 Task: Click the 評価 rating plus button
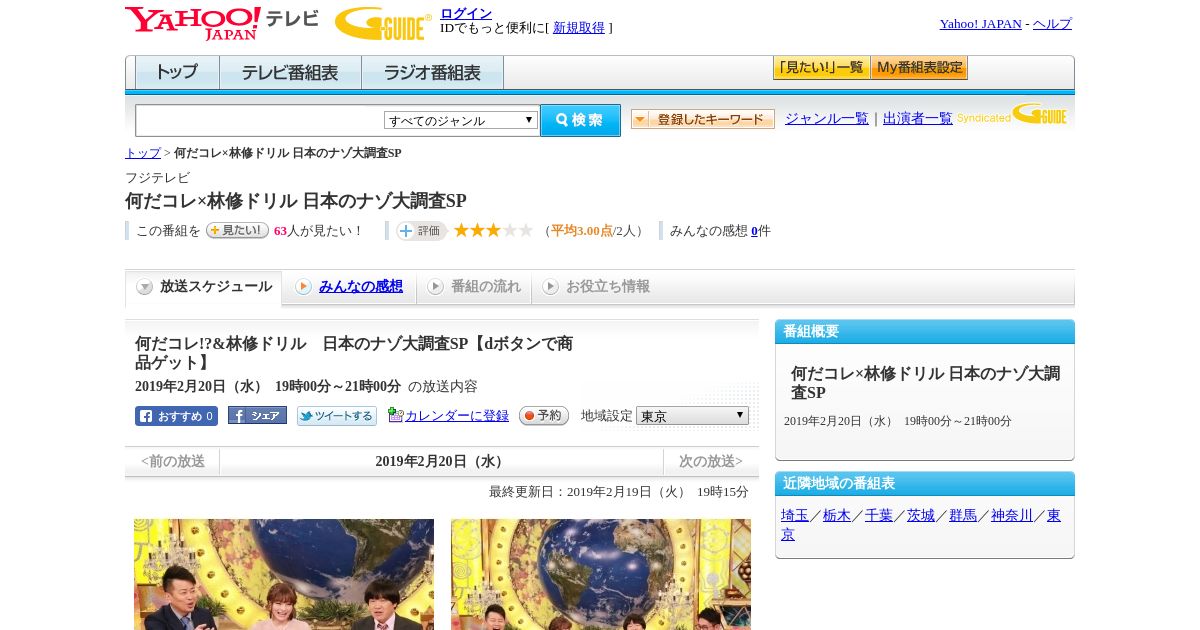pyautogui.click(x=421, y=231)
